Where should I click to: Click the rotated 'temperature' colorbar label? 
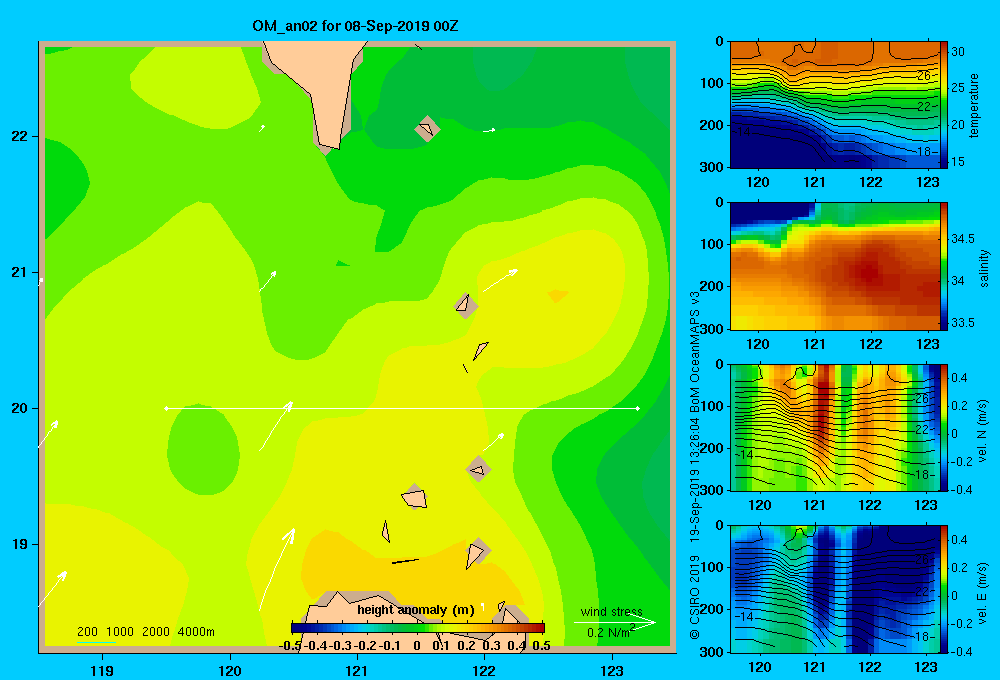tap(973, 105)
